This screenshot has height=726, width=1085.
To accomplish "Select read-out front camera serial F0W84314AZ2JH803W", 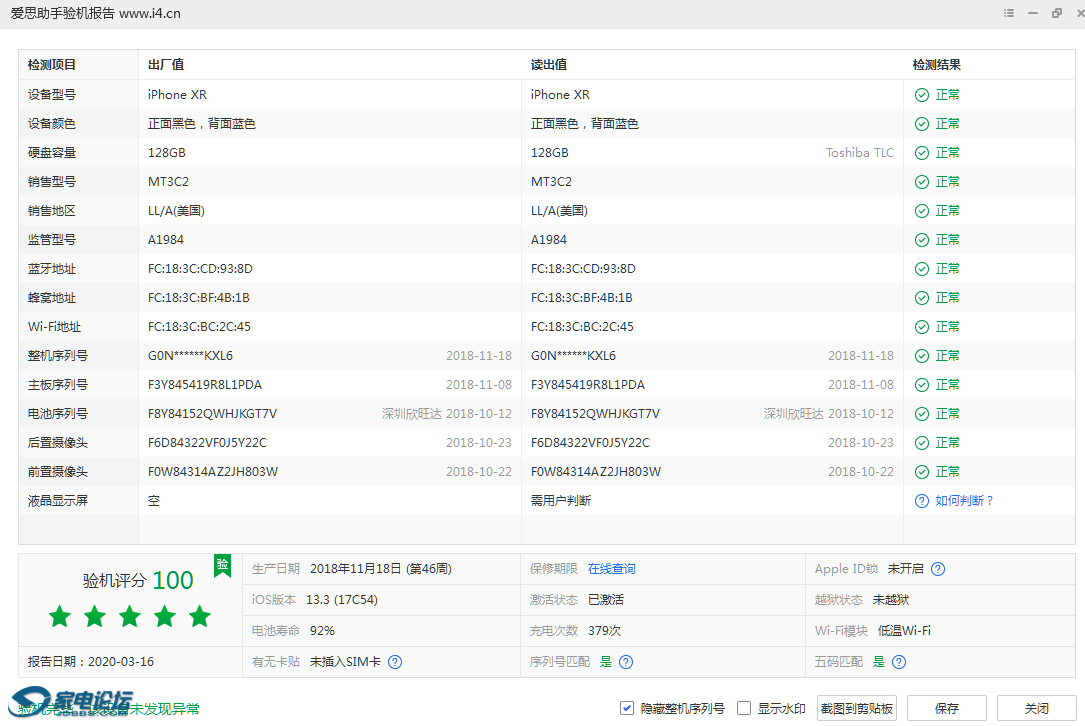I will (596, 472).
